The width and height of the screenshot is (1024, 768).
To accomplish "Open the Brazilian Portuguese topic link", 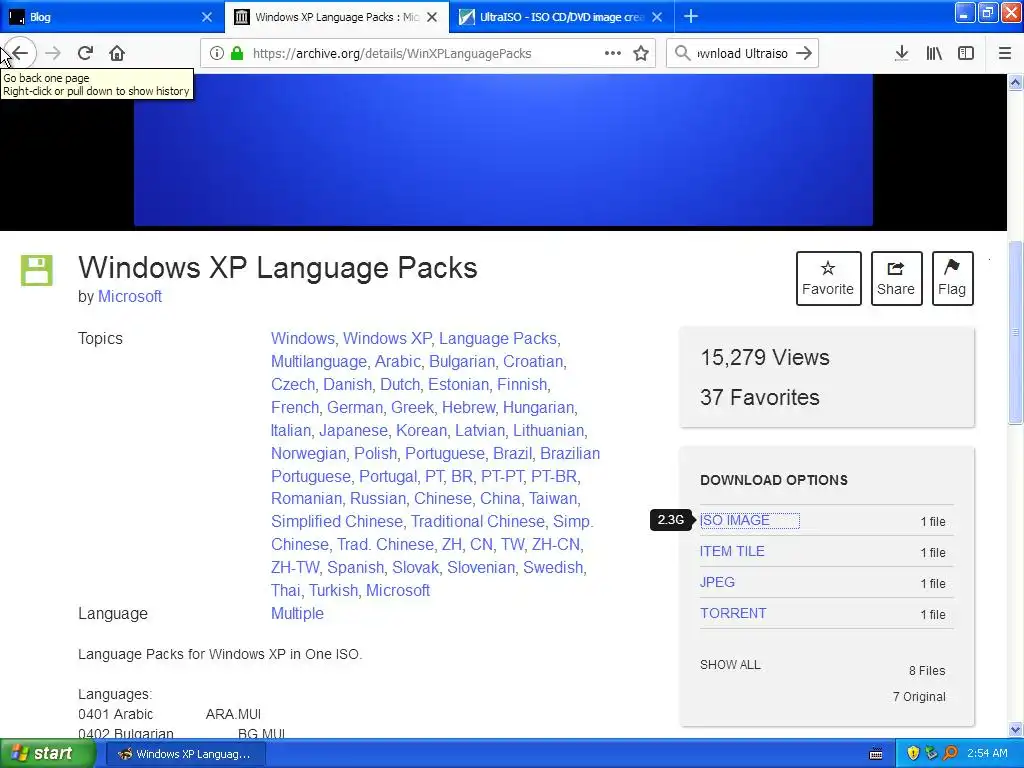I will click(x=436, y=465).
